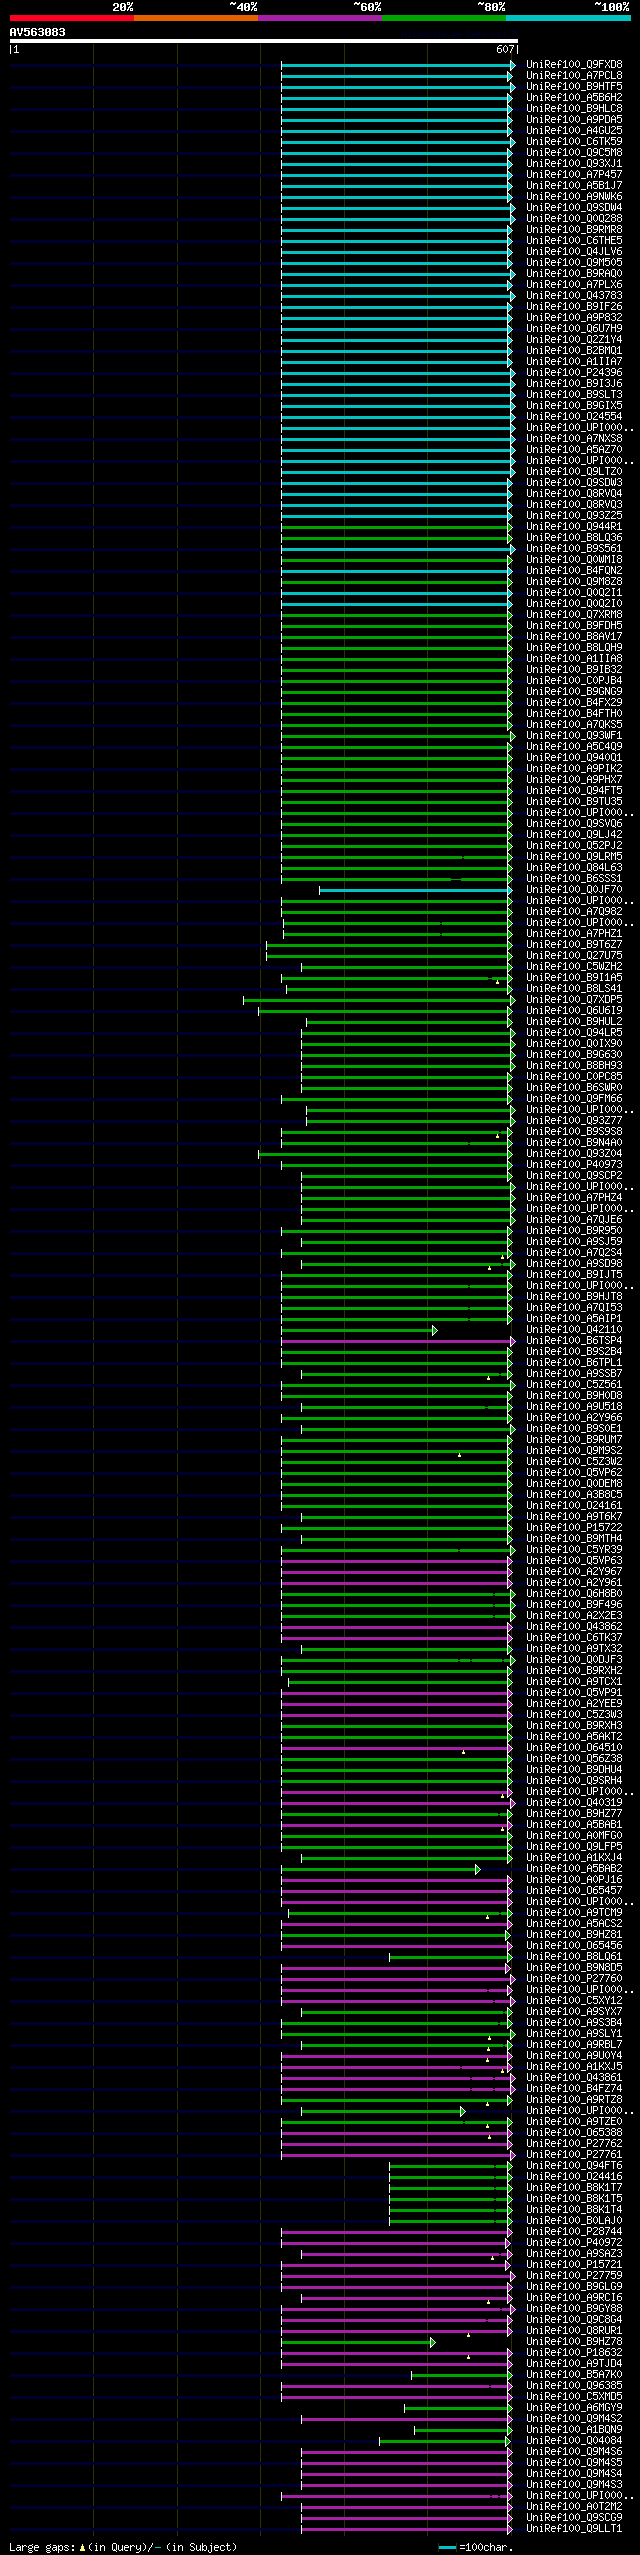The height and width of the screenshot is (2555, 640).
Task: Select hit label UniRef100_P18632
Action: pyautogui.click(x=574, y=2353)
